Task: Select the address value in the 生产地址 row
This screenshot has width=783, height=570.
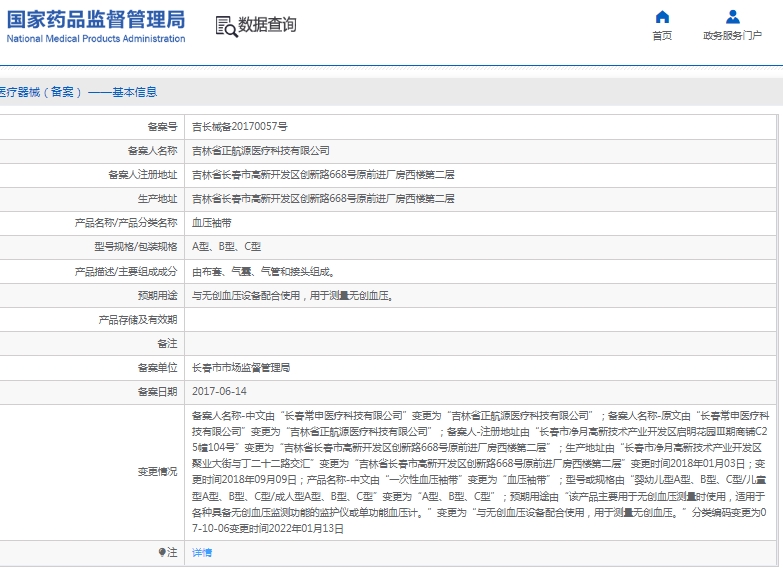Action: (323, 198)
